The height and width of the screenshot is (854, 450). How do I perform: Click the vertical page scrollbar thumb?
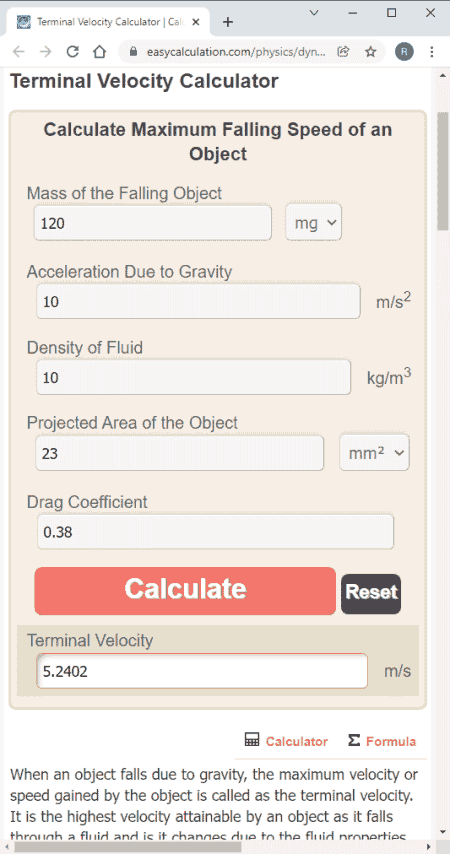coord(443,172)
